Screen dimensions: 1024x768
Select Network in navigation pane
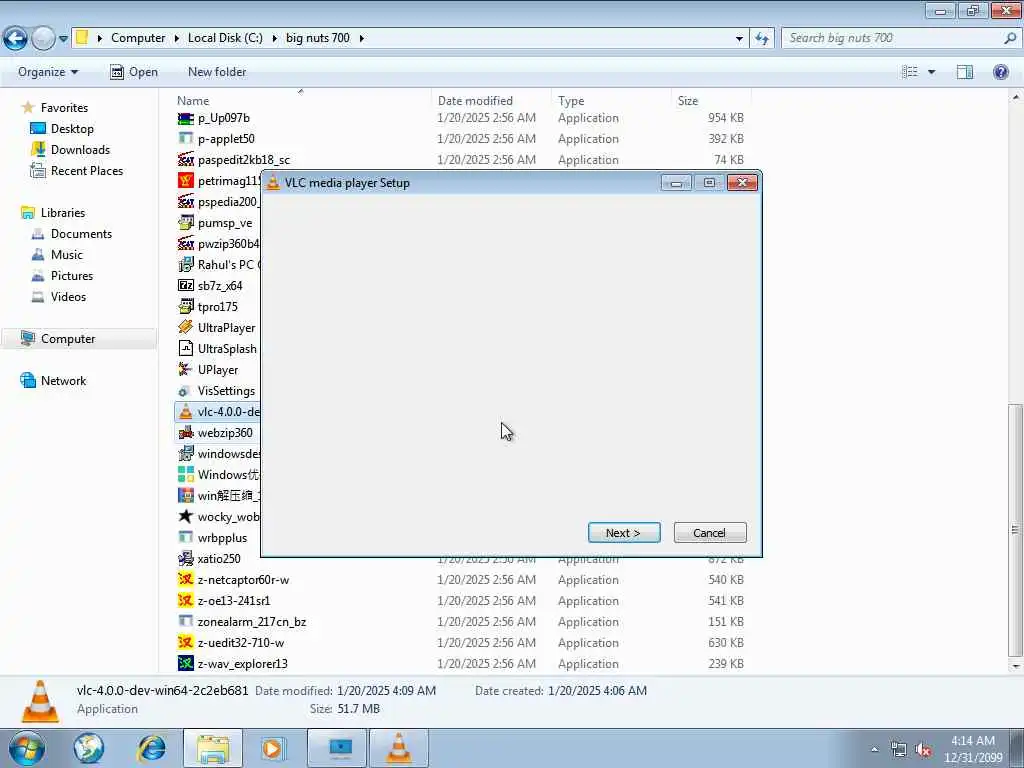pos(63,381)
